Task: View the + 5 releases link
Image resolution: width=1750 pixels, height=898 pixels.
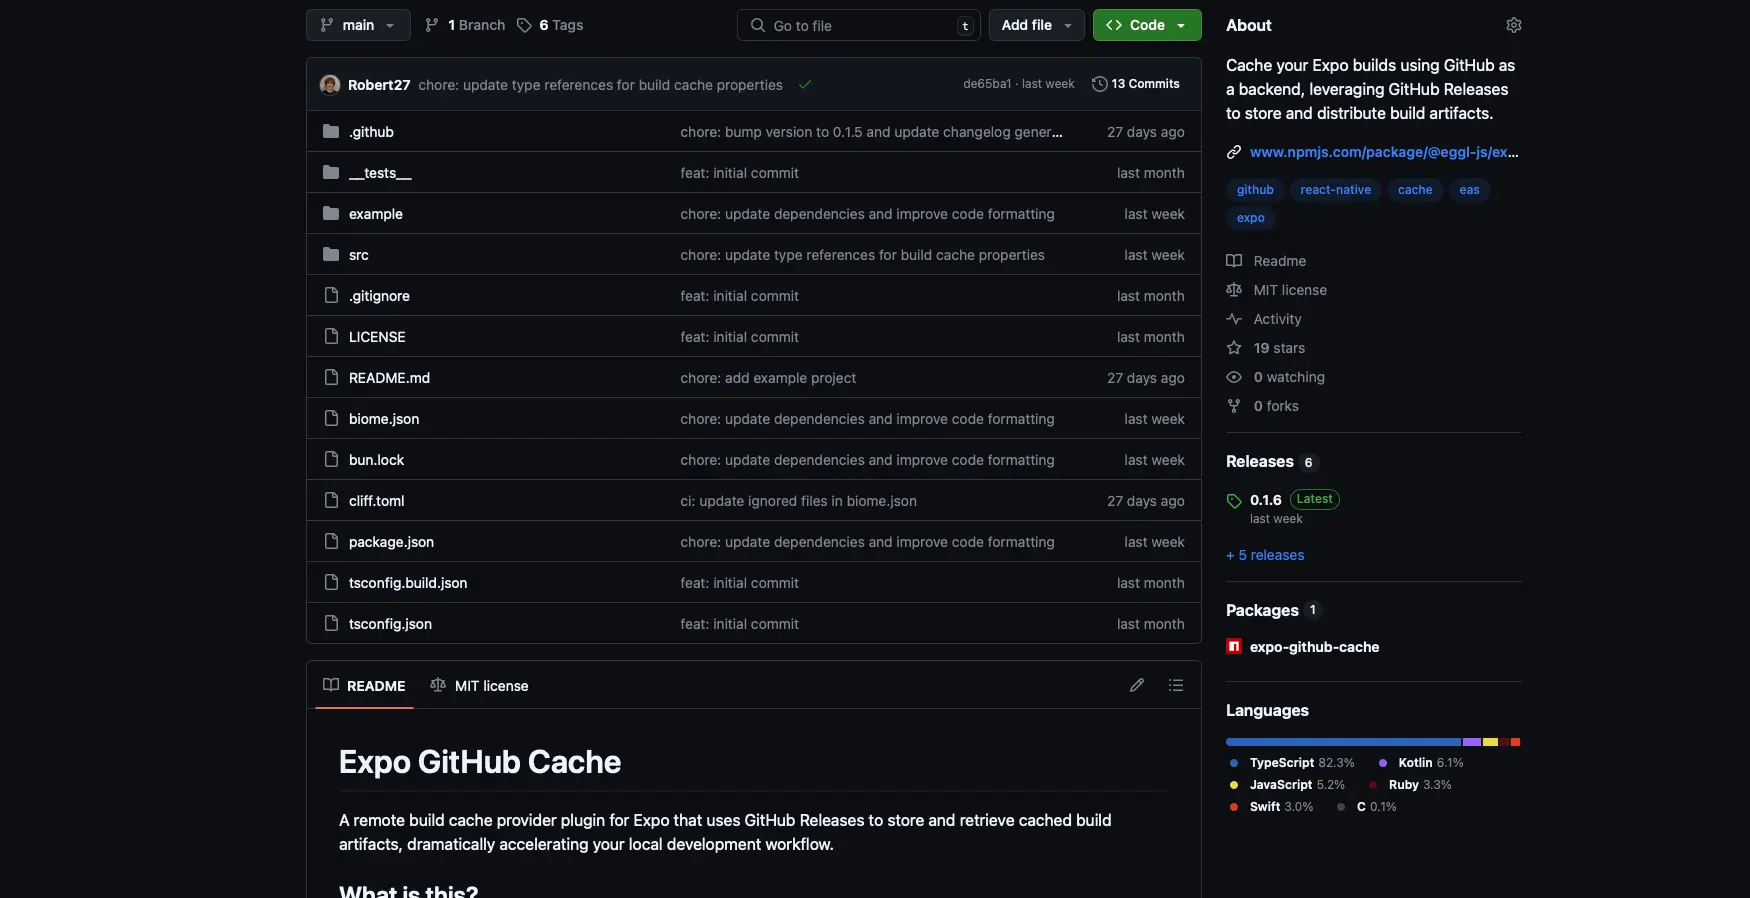Action: tap(1265, 555)
